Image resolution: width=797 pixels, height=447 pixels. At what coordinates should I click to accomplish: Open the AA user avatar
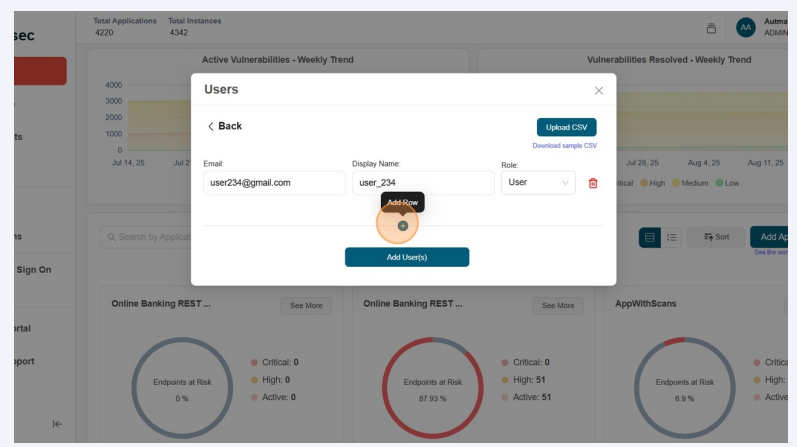pos(745,27)
